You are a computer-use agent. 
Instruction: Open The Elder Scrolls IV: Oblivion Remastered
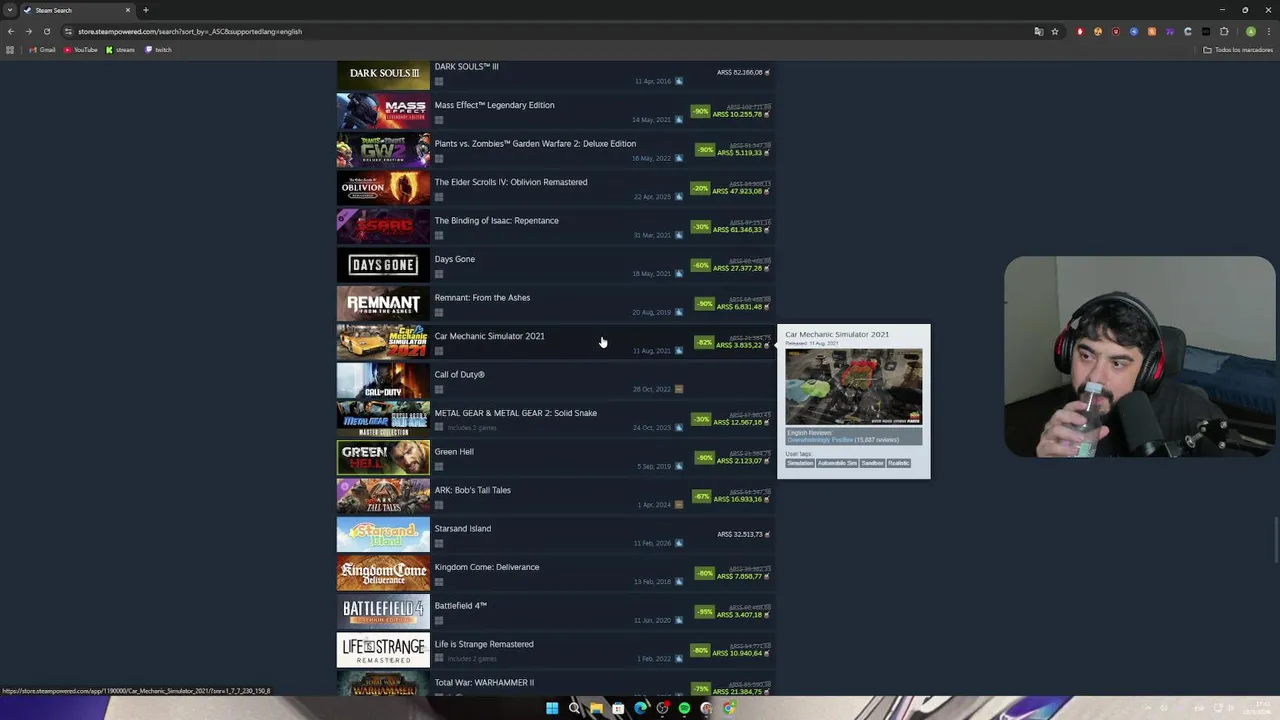click(x=554, y=189)
